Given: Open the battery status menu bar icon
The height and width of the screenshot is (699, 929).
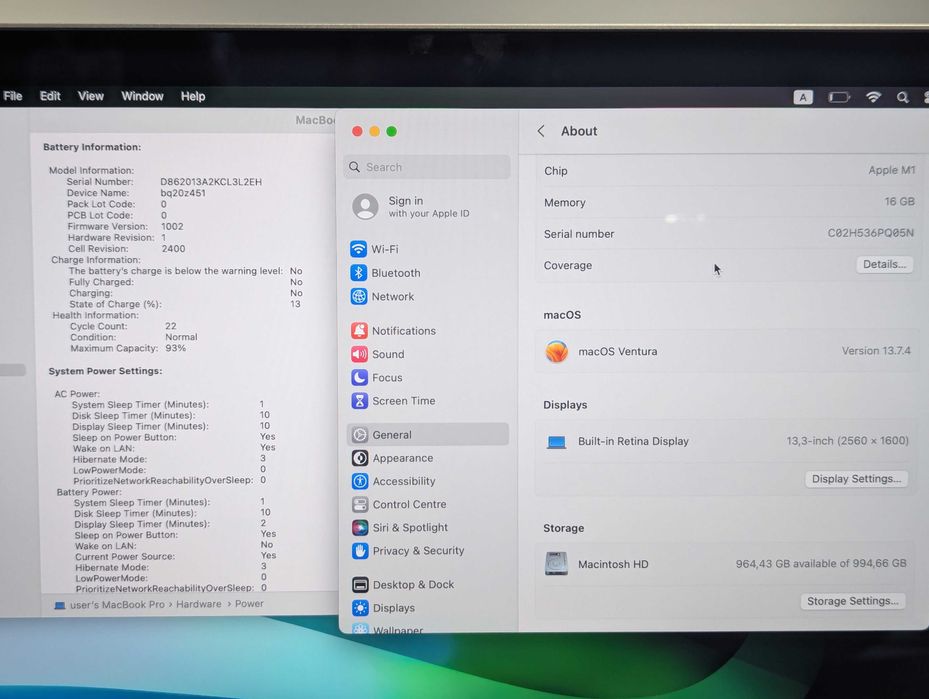Looking at the screenshot, I should tap(838, 97).
